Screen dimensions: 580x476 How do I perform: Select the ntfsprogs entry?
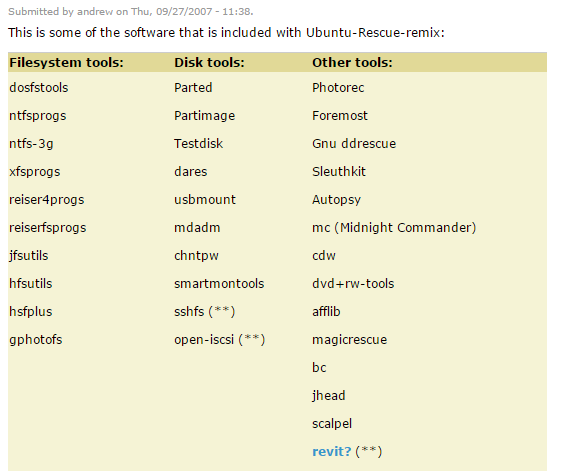click(38, 116)
